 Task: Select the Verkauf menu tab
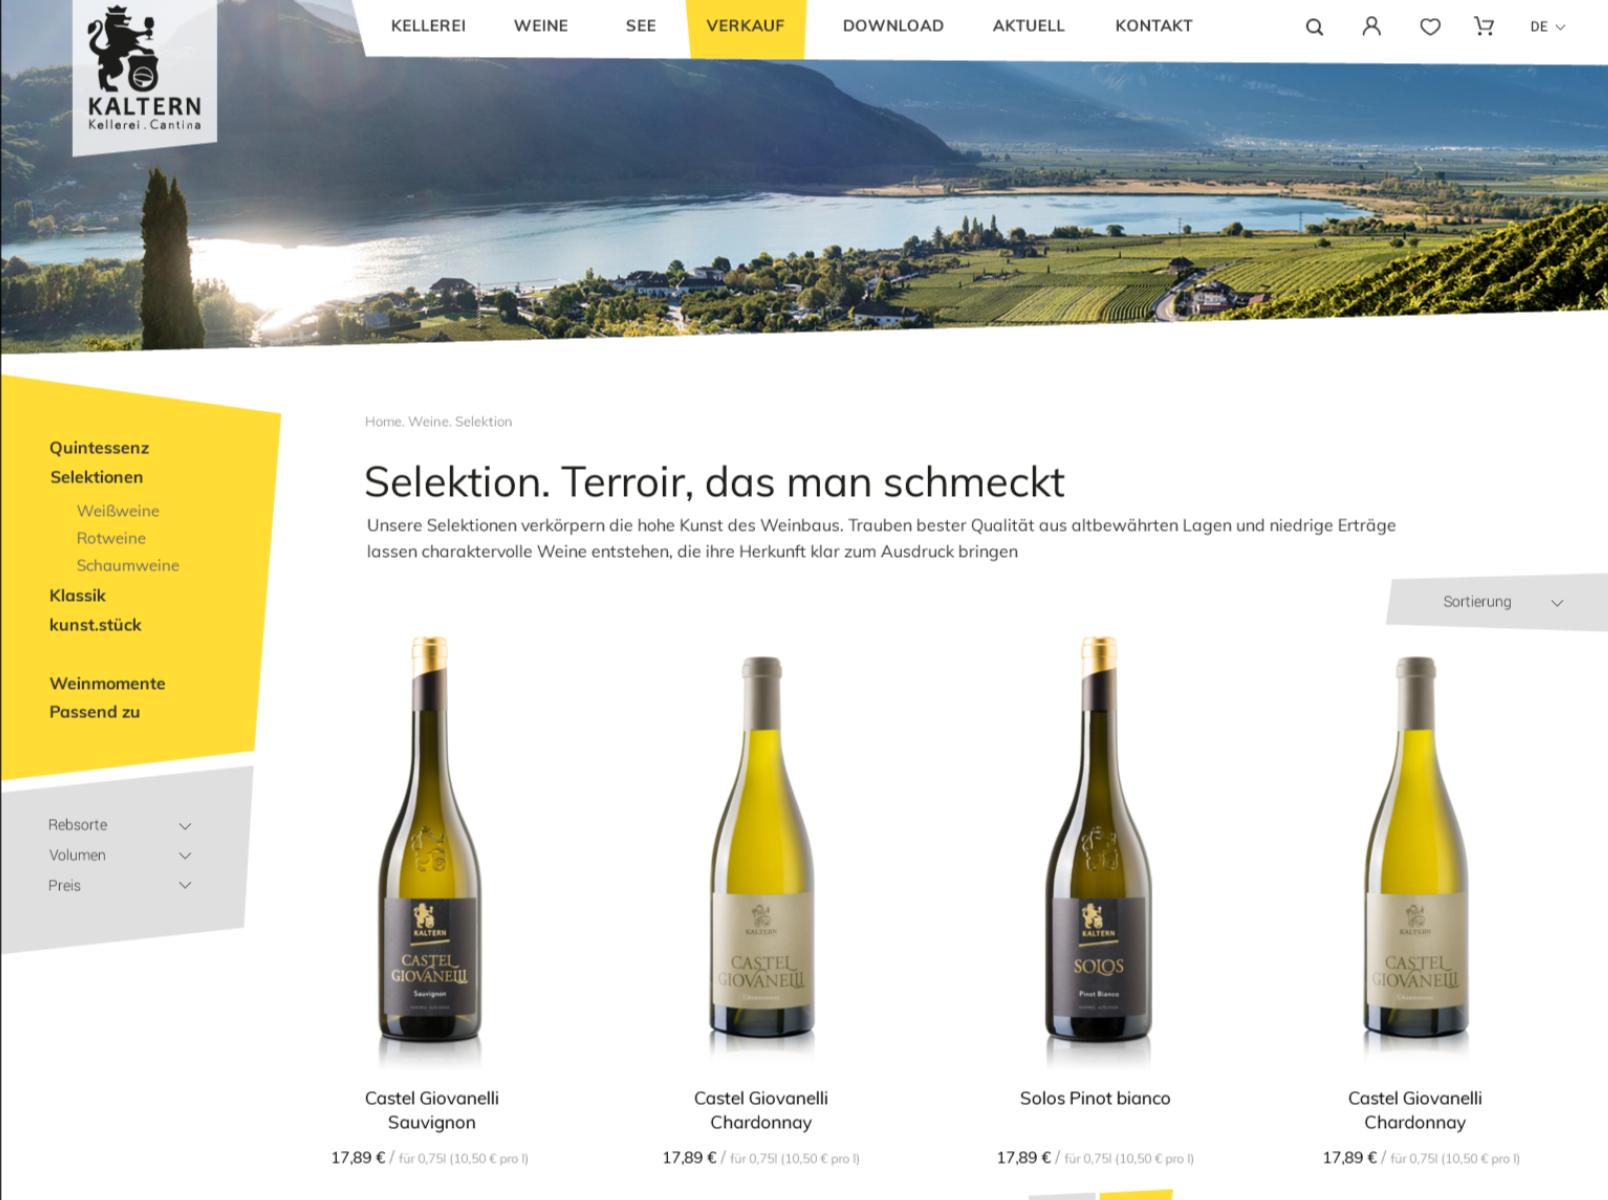click(x=745, y=26)
